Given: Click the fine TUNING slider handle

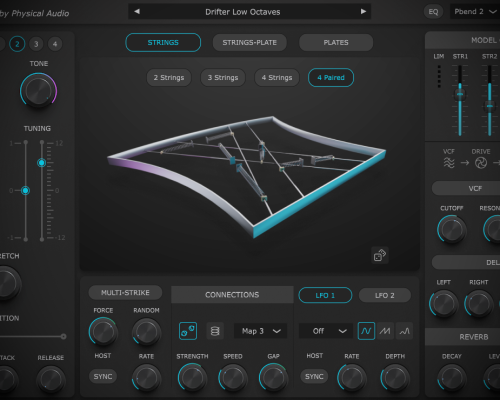Looking at the screenshot, I should point(25,190).
